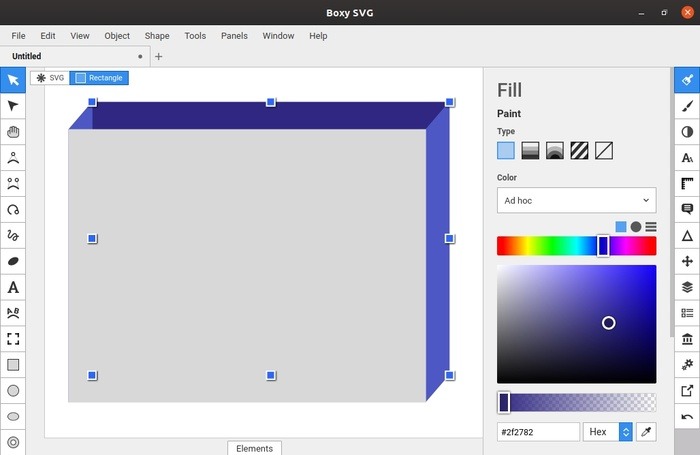
Task: Choose the Arc tool
Action: (x=13, y=210)
